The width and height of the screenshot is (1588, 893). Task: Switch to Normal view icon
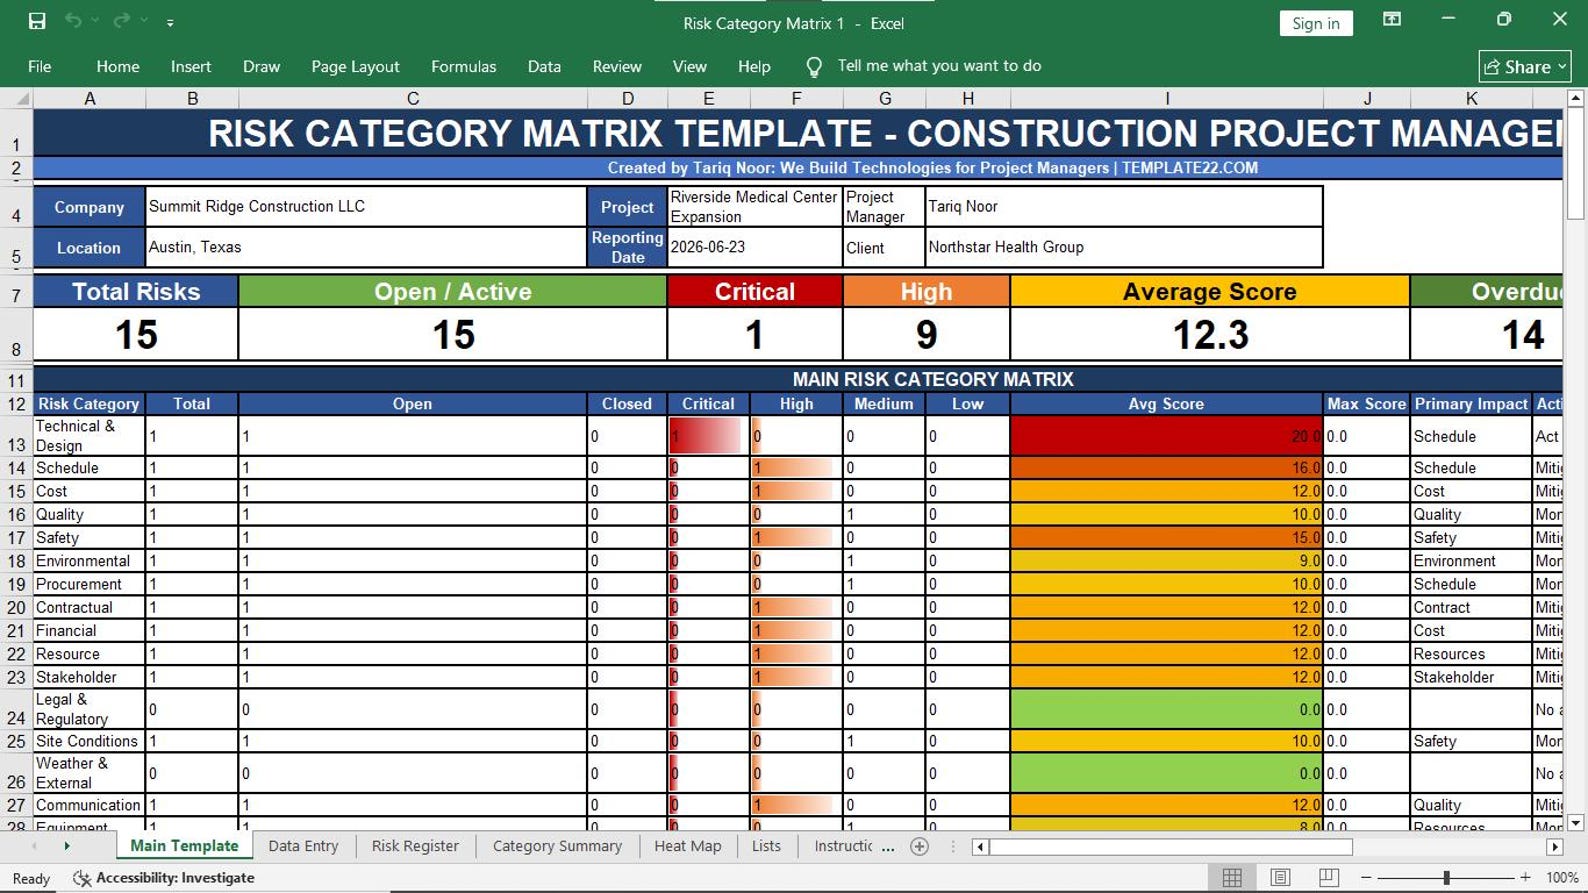pos(1232,877)
